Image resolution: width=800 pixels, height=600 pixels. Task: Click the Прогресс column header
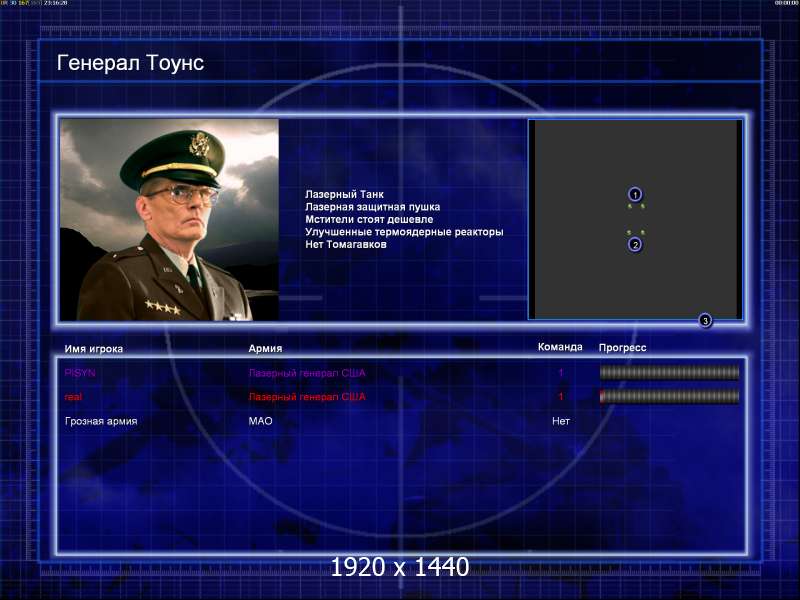622,348
